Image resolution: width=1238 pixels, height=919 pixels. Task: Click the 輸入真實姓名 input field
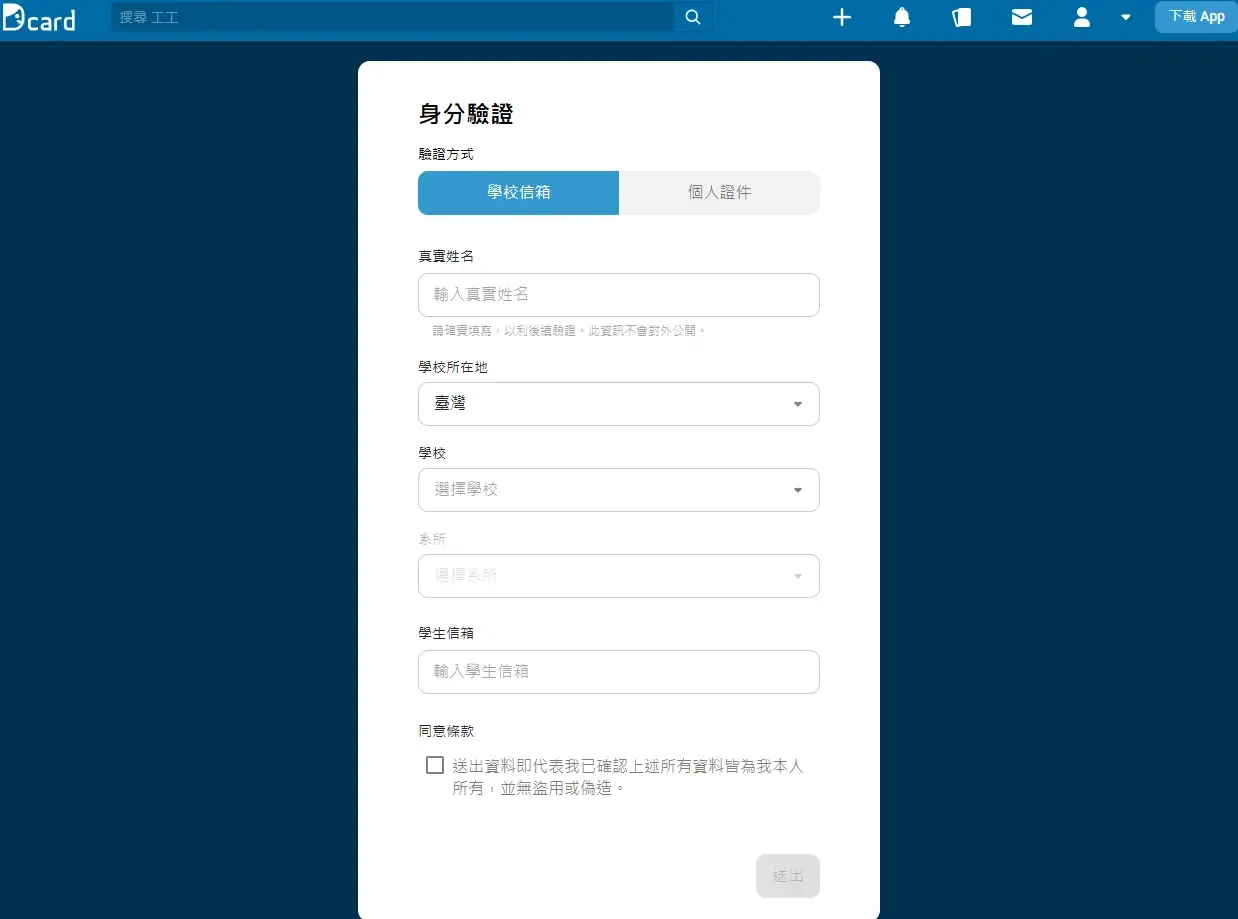click(x=618, y=294)
